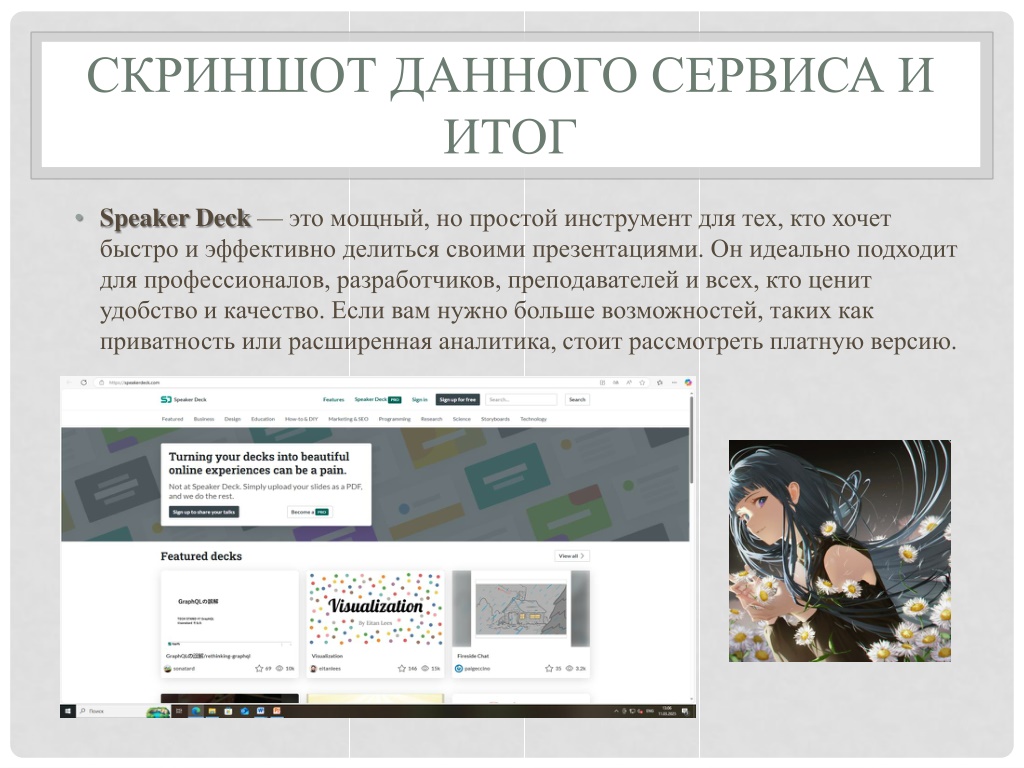
Task: Select the How-to & DIY category
Action: (x=301, y=419)
